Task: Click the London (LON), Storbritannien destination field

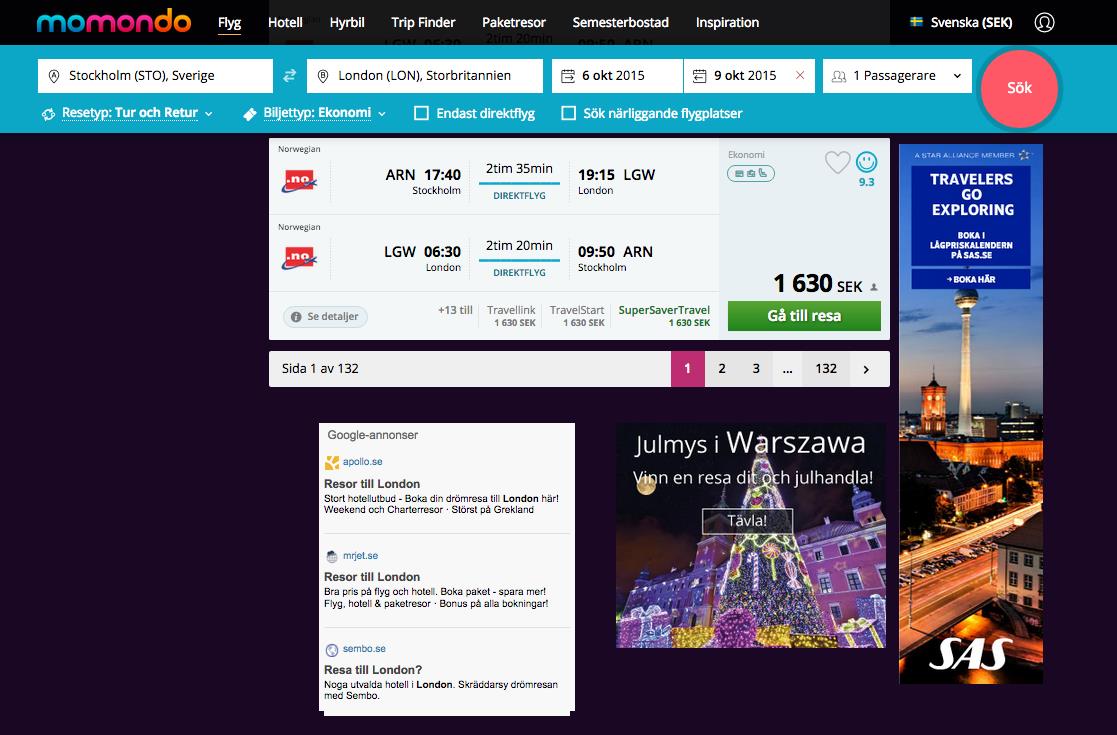Action: point(425,75)
